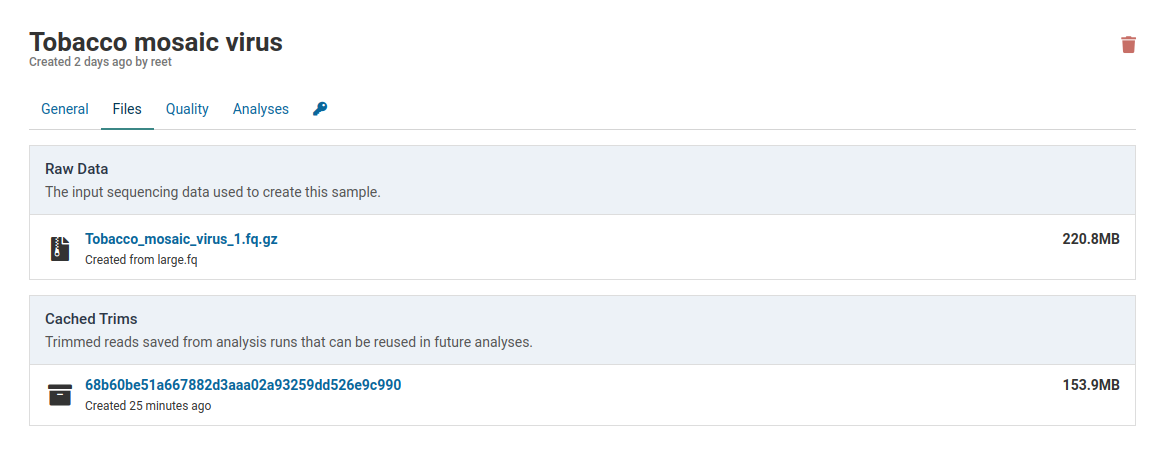Click the 'Created 25 minutes ago' text
The width and height of the screenshot is (1160, 463).
(x=148, y=406)
